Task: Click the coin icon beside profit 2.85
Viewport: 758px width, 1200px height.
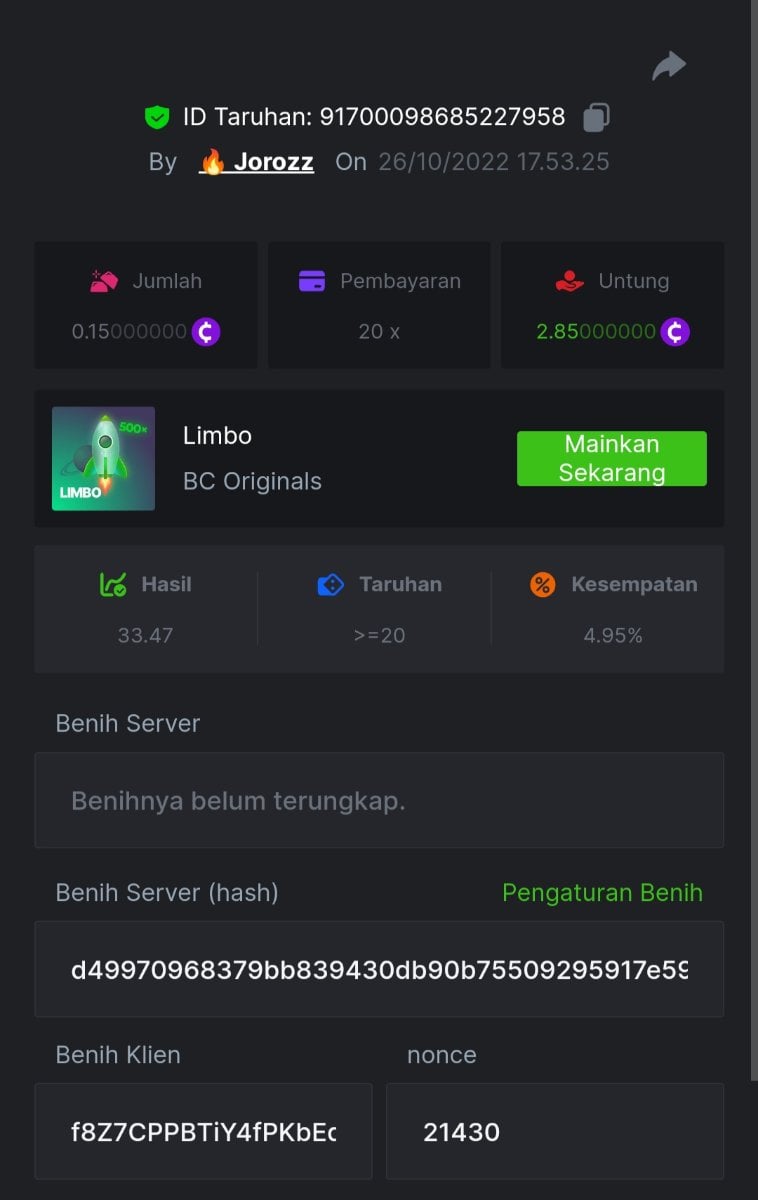Action: pos(675,331)
